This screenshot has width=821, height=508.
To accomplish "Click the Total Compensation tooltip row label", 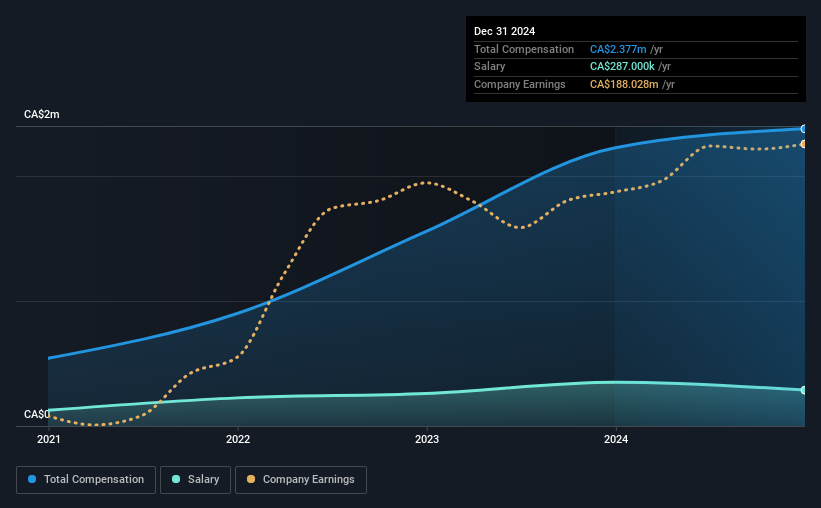I will tap(524, 49).
